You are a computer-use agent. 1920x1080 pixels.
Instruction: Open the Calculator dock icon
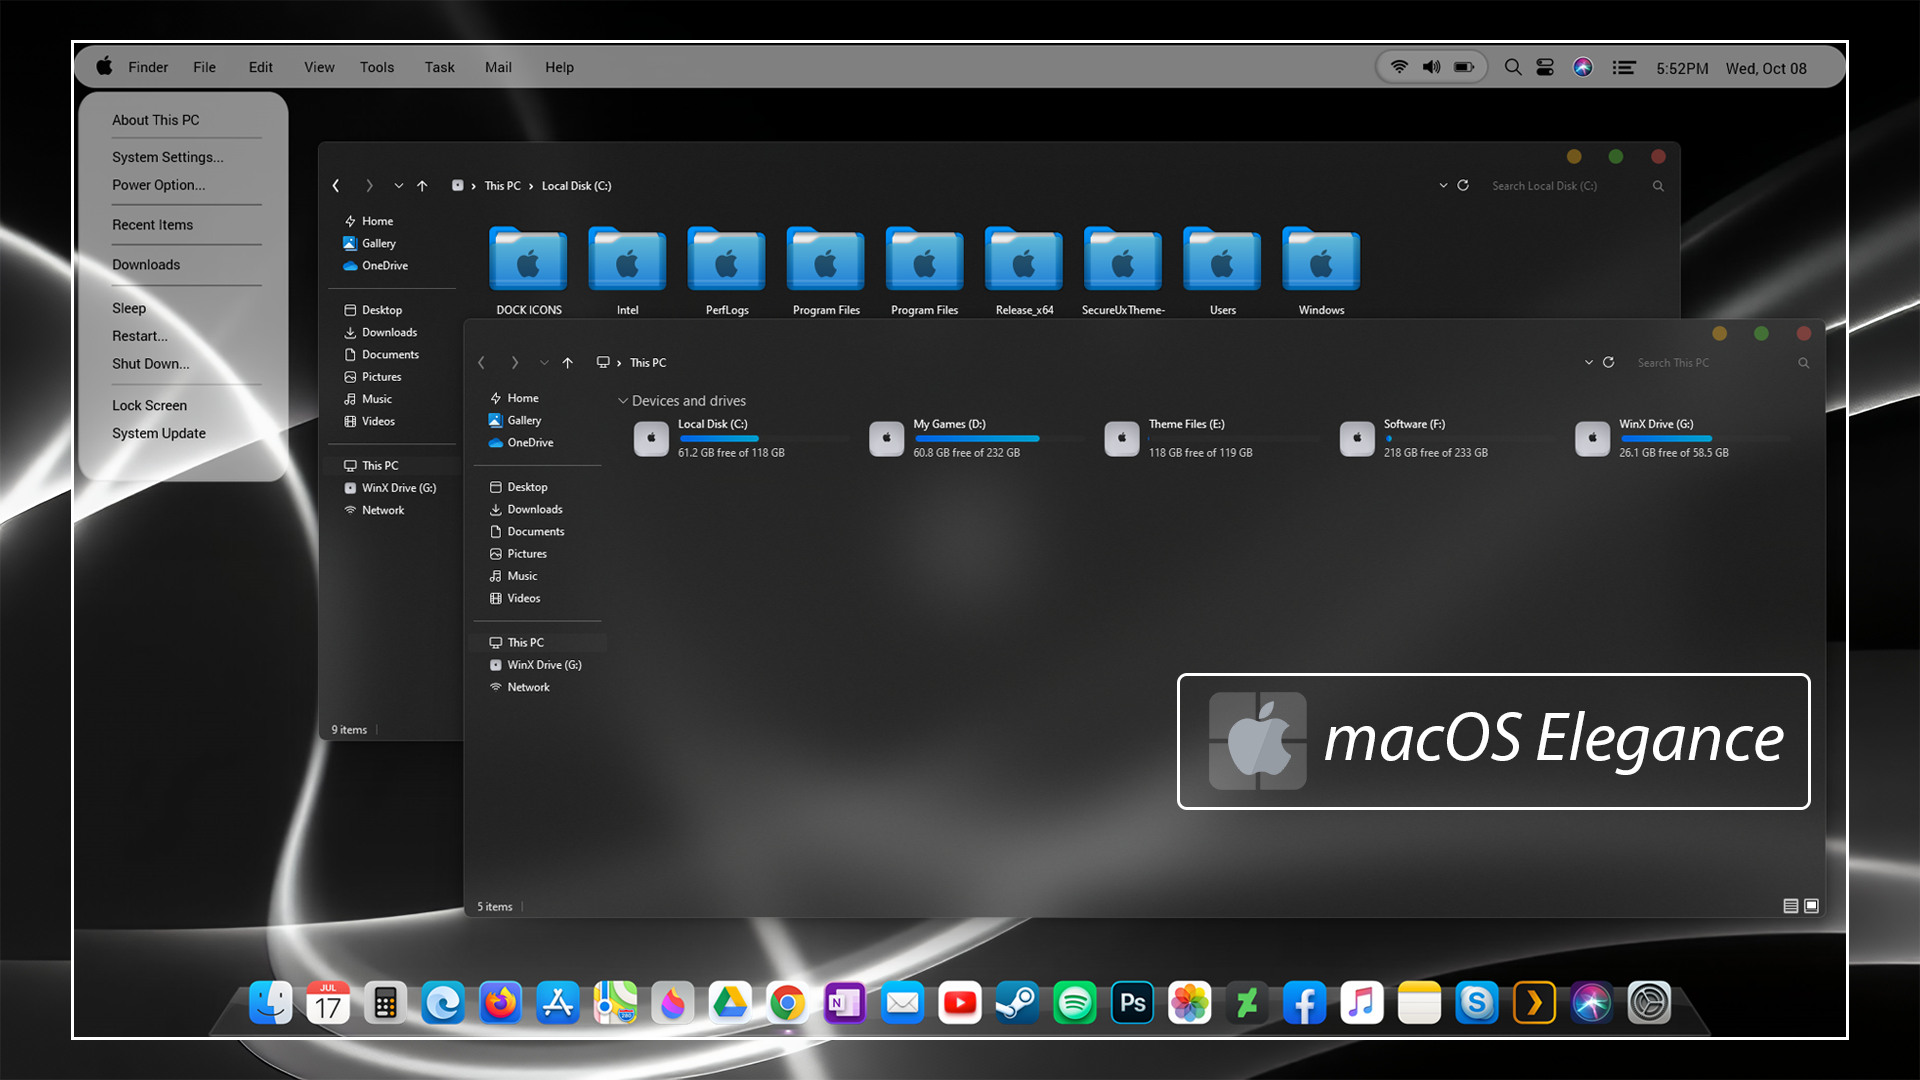coord(385,1003)
